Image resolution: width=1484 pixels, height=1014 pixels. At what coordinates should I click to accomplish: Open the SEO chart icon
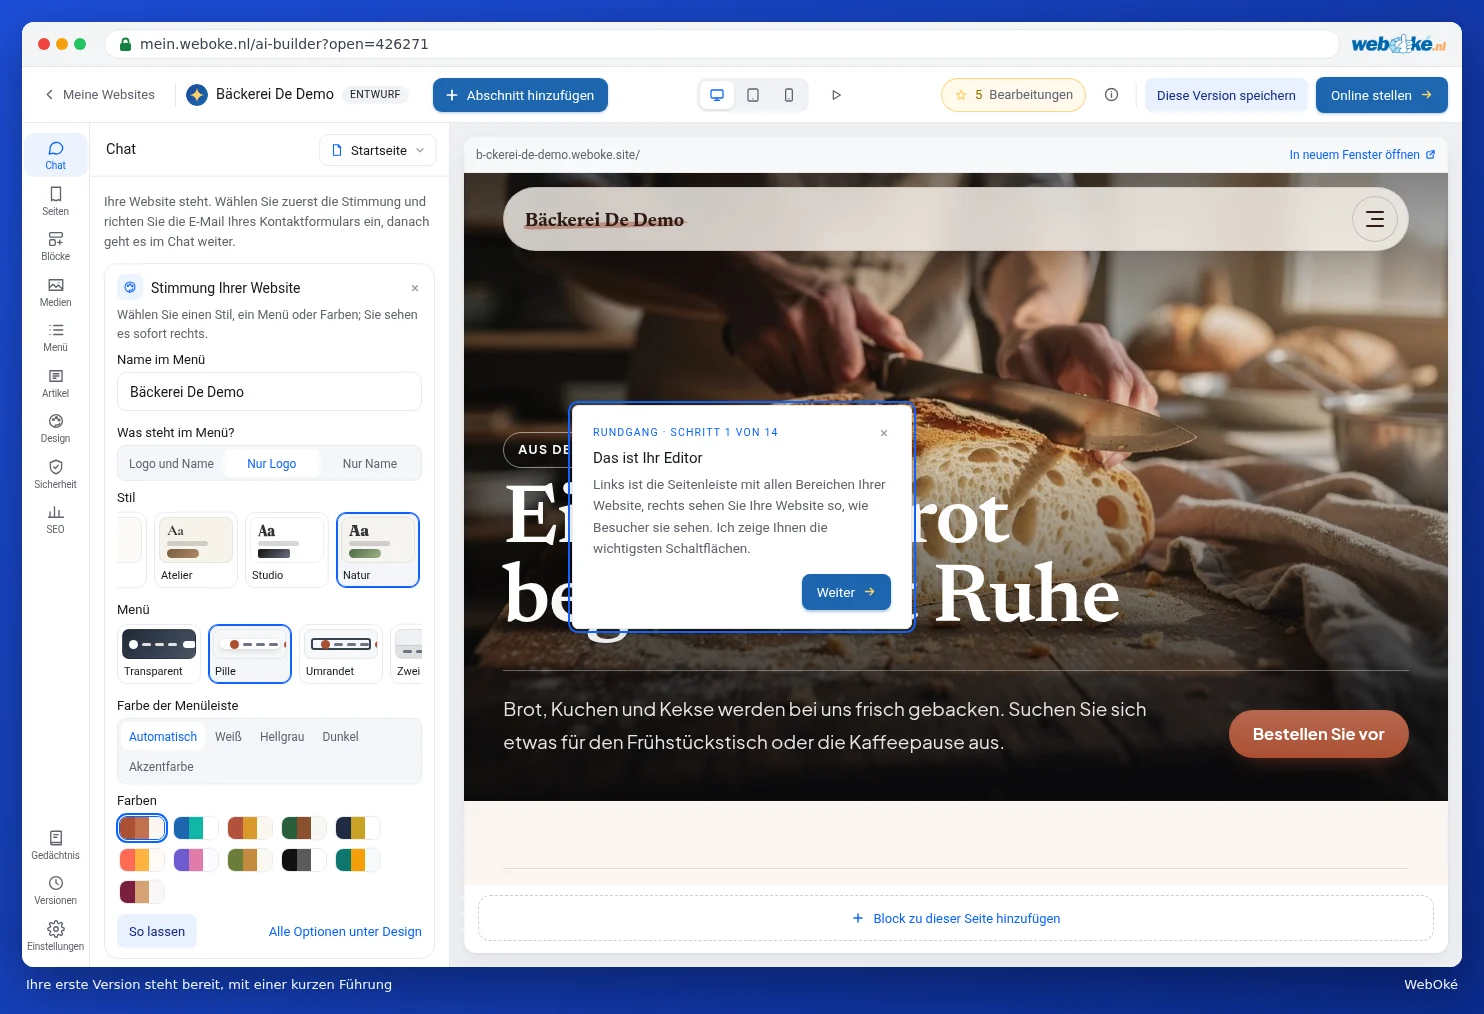[55, 519]
